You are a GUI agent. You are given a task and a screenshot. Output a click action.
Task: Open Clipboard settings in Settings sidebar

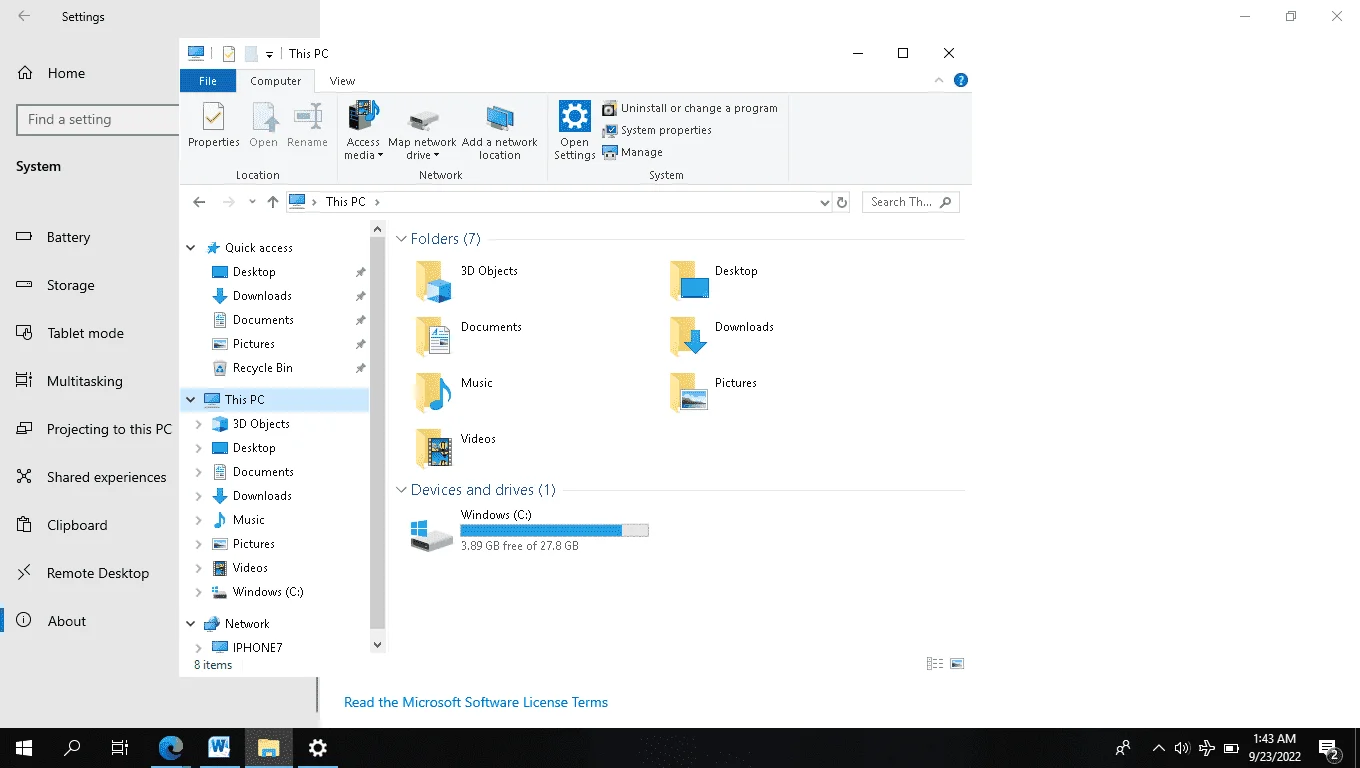(x=77, y=525)
